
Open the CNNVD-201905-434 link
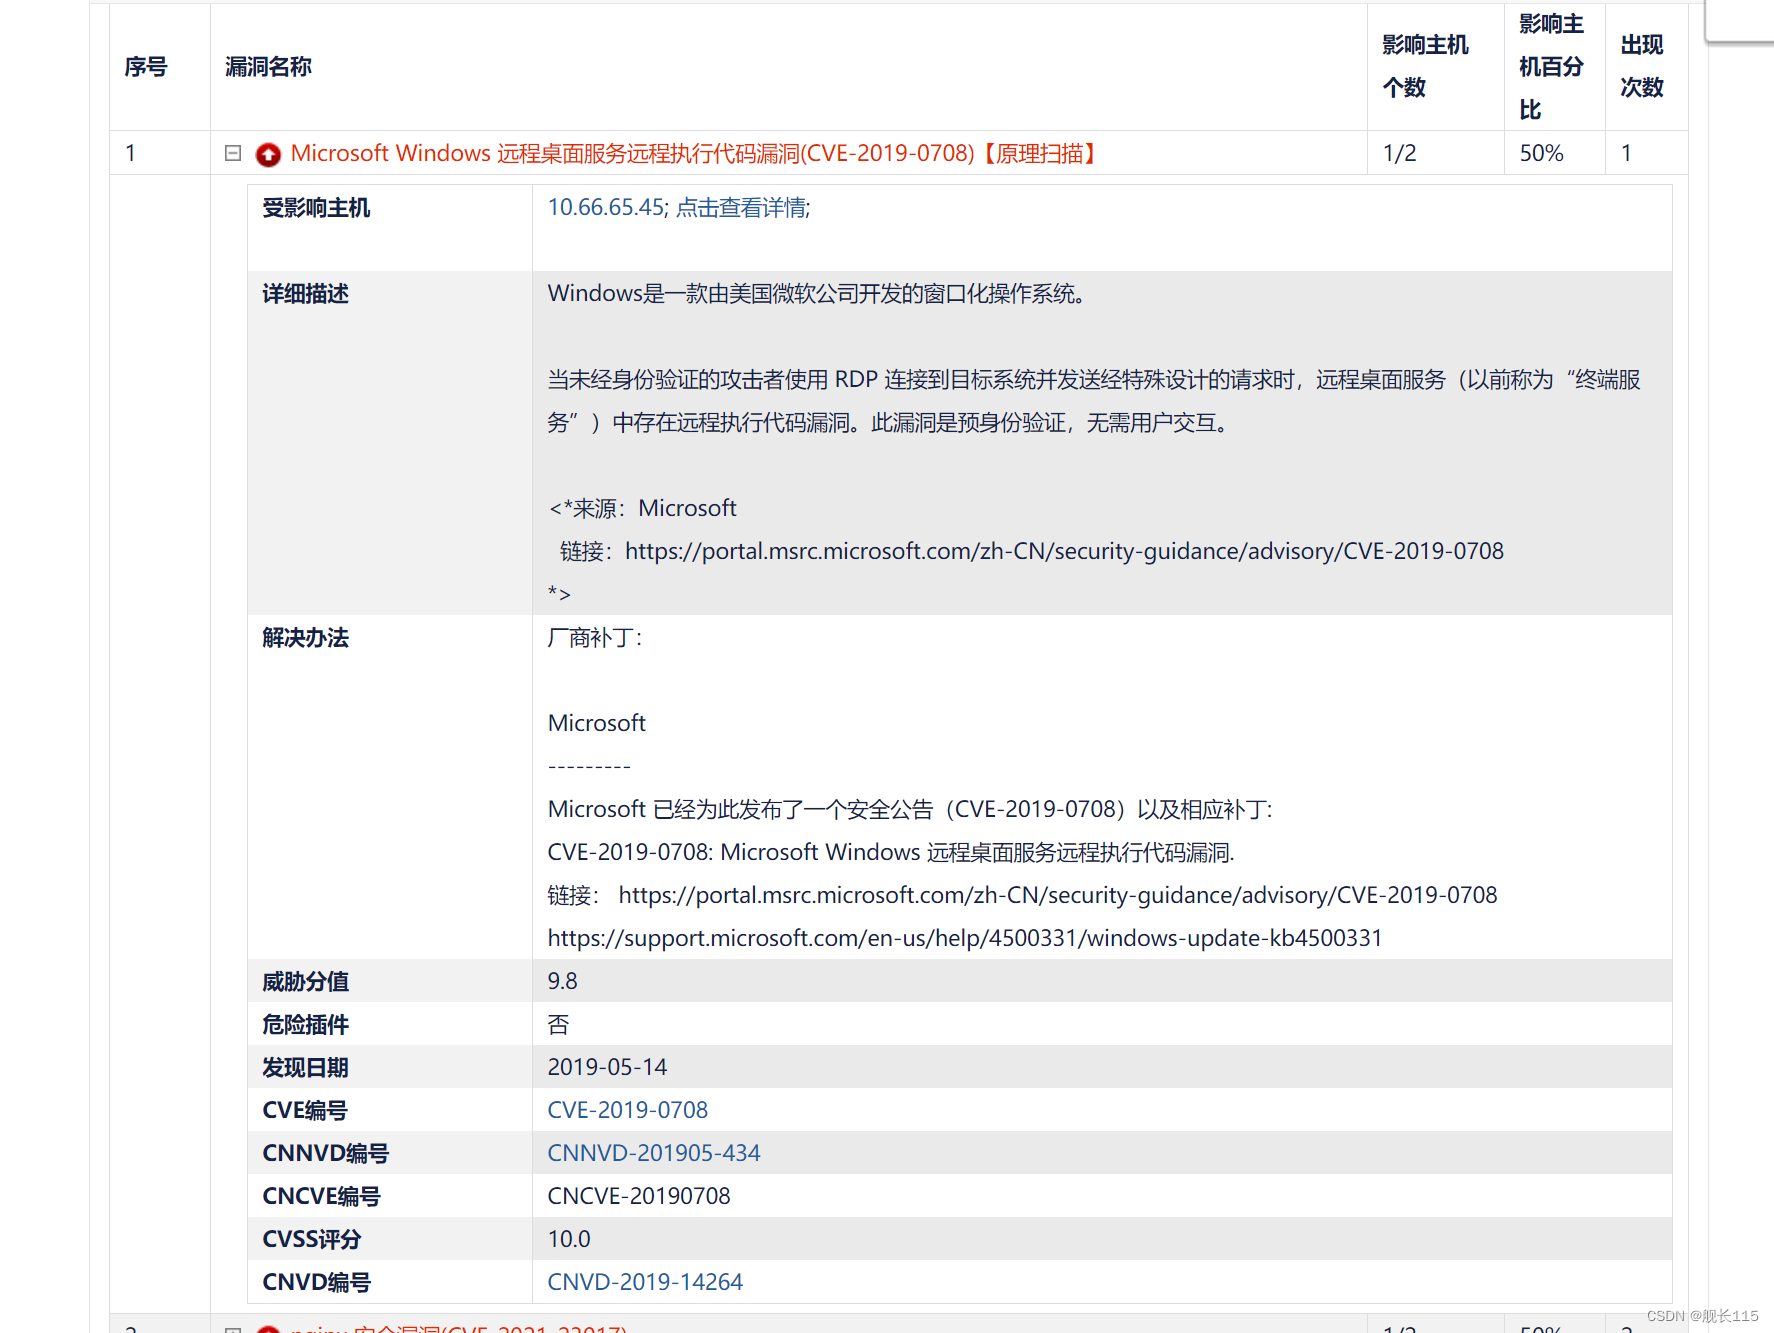pyautogui.click(x=653, y=1152)
